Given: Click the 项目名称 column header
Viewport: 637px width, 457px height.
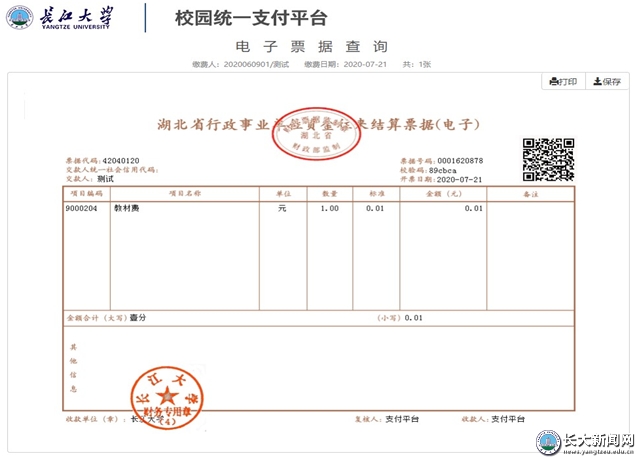Looking at the screenshot, I should (x=185, y=193).
